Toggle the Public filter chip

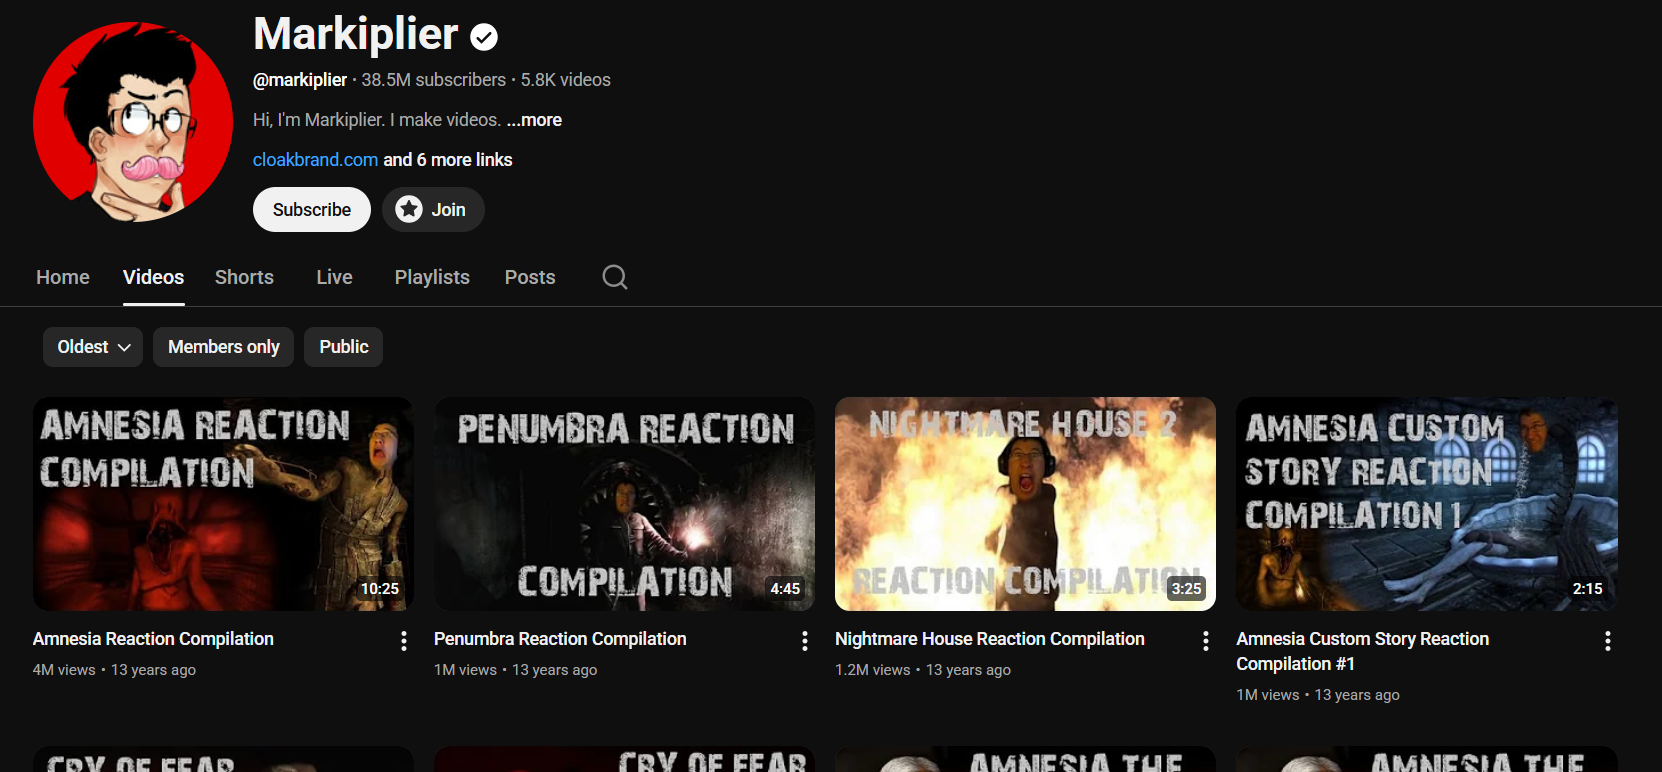343,347
